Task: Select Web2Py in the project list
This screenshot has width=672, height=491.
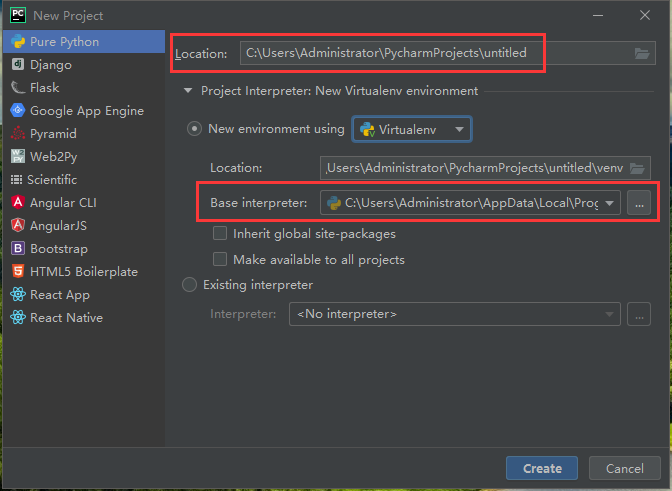Action: tap(53, 157)
